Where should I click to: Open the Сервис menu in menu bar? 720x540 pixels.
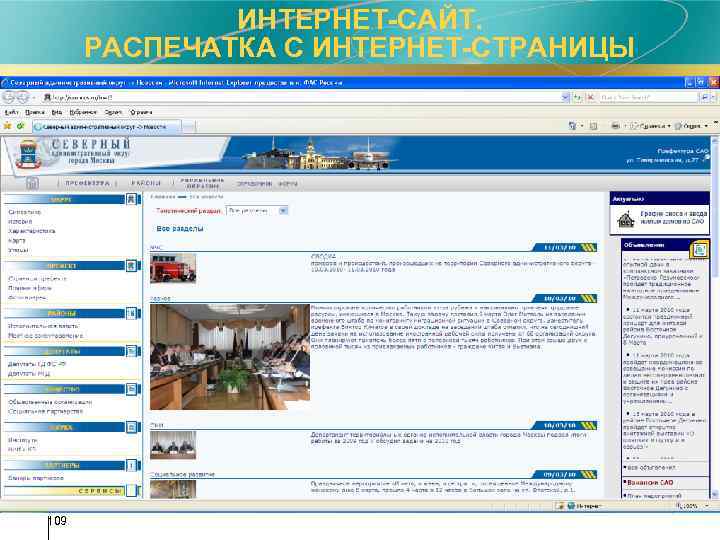click(113, 112)
